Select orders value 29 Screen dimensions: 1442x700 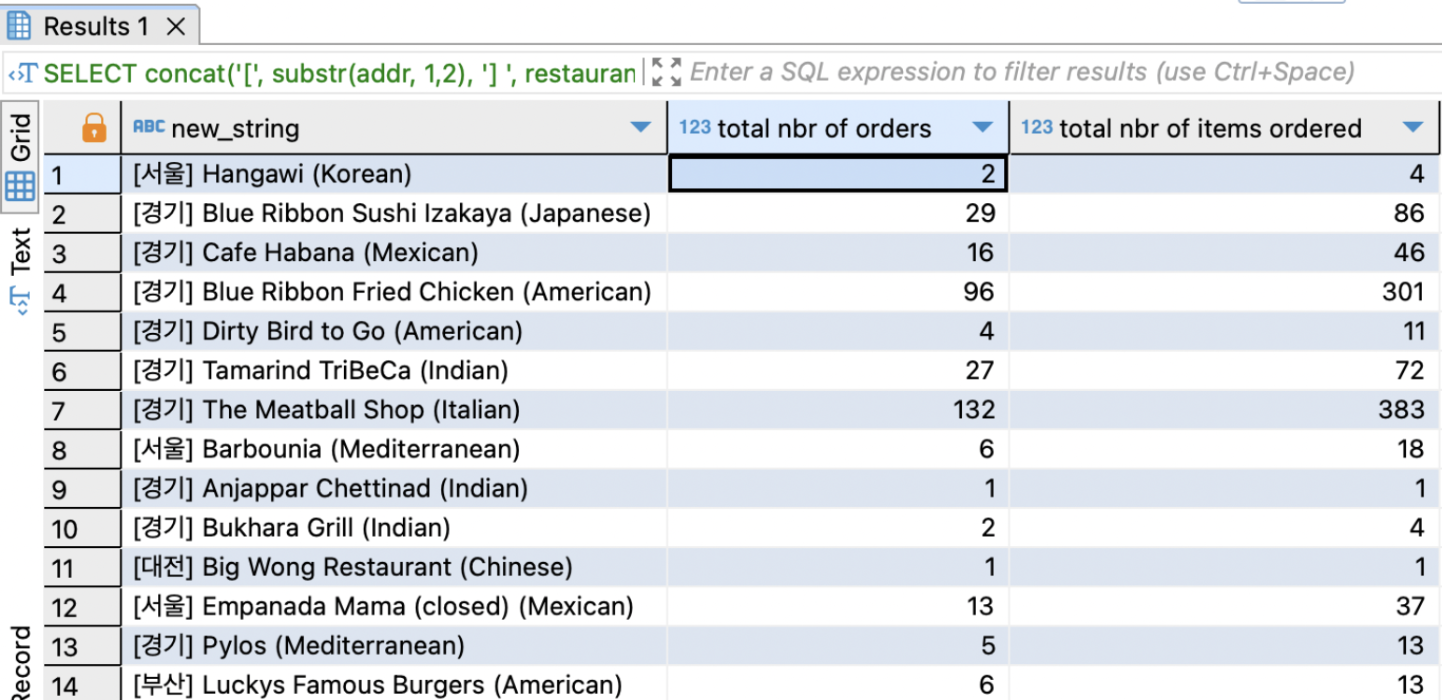tap(838, 214)
